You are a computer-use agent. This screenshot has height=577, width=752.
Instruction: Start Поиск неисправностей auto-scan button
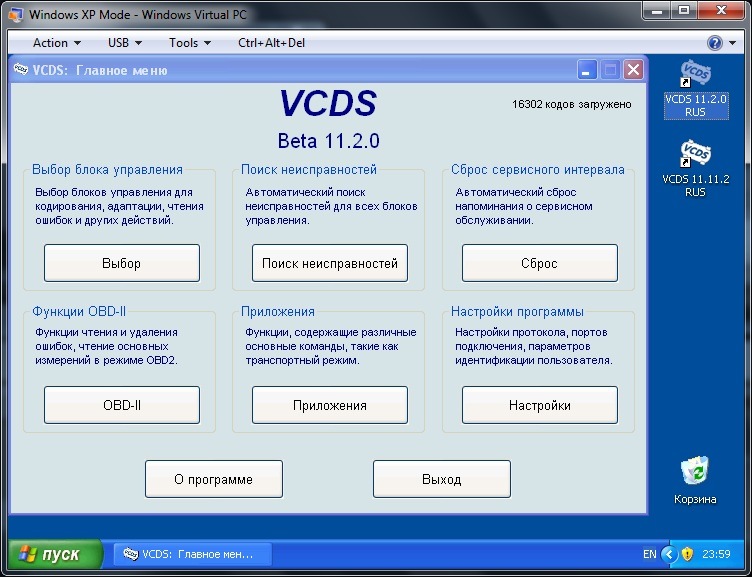(x=330, y=263)
